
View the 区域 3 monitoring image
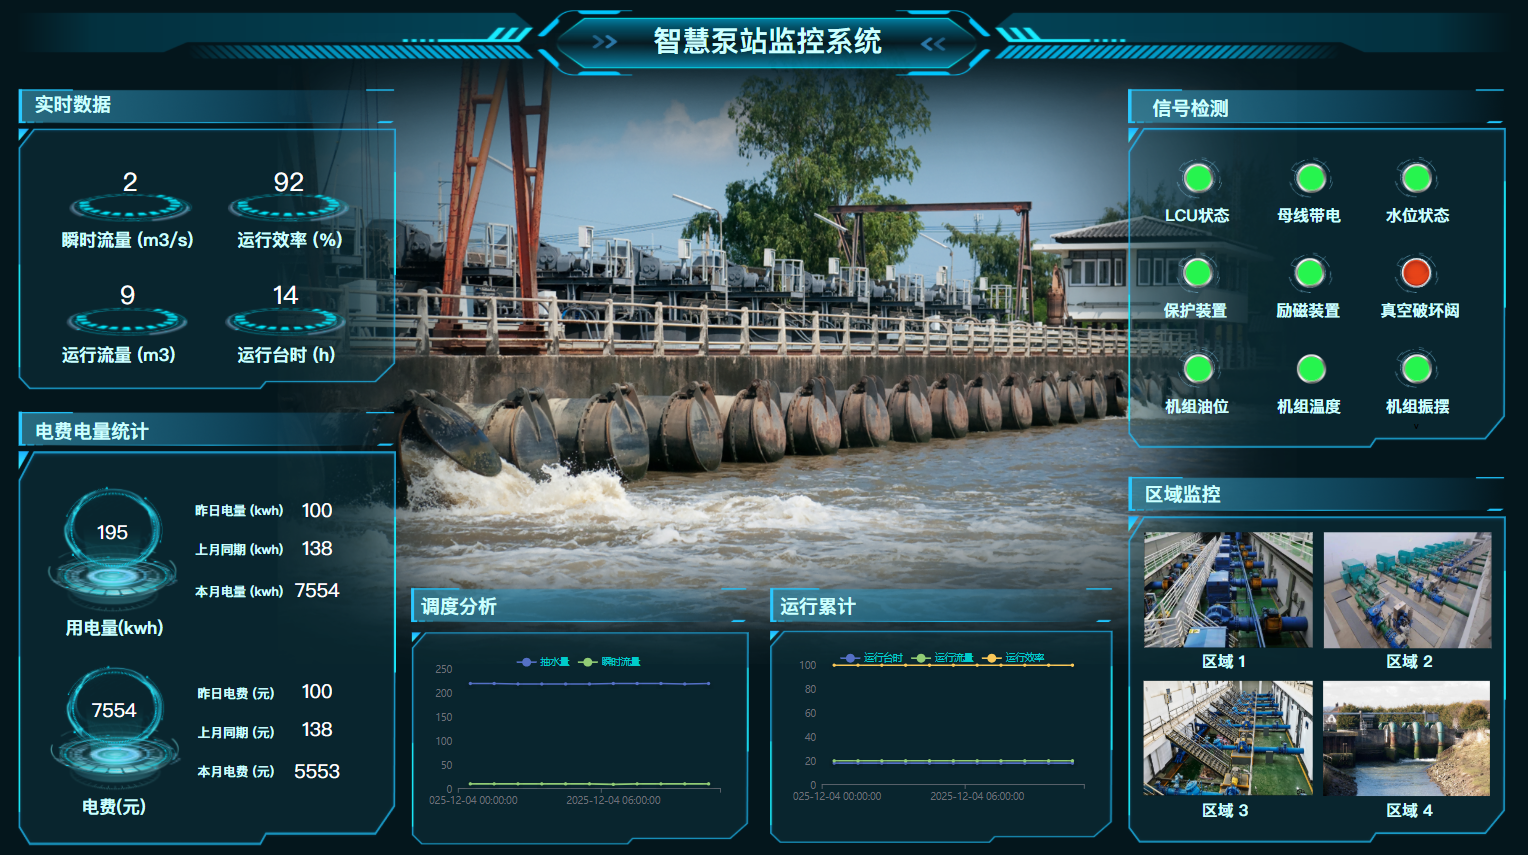(1228, 738)
